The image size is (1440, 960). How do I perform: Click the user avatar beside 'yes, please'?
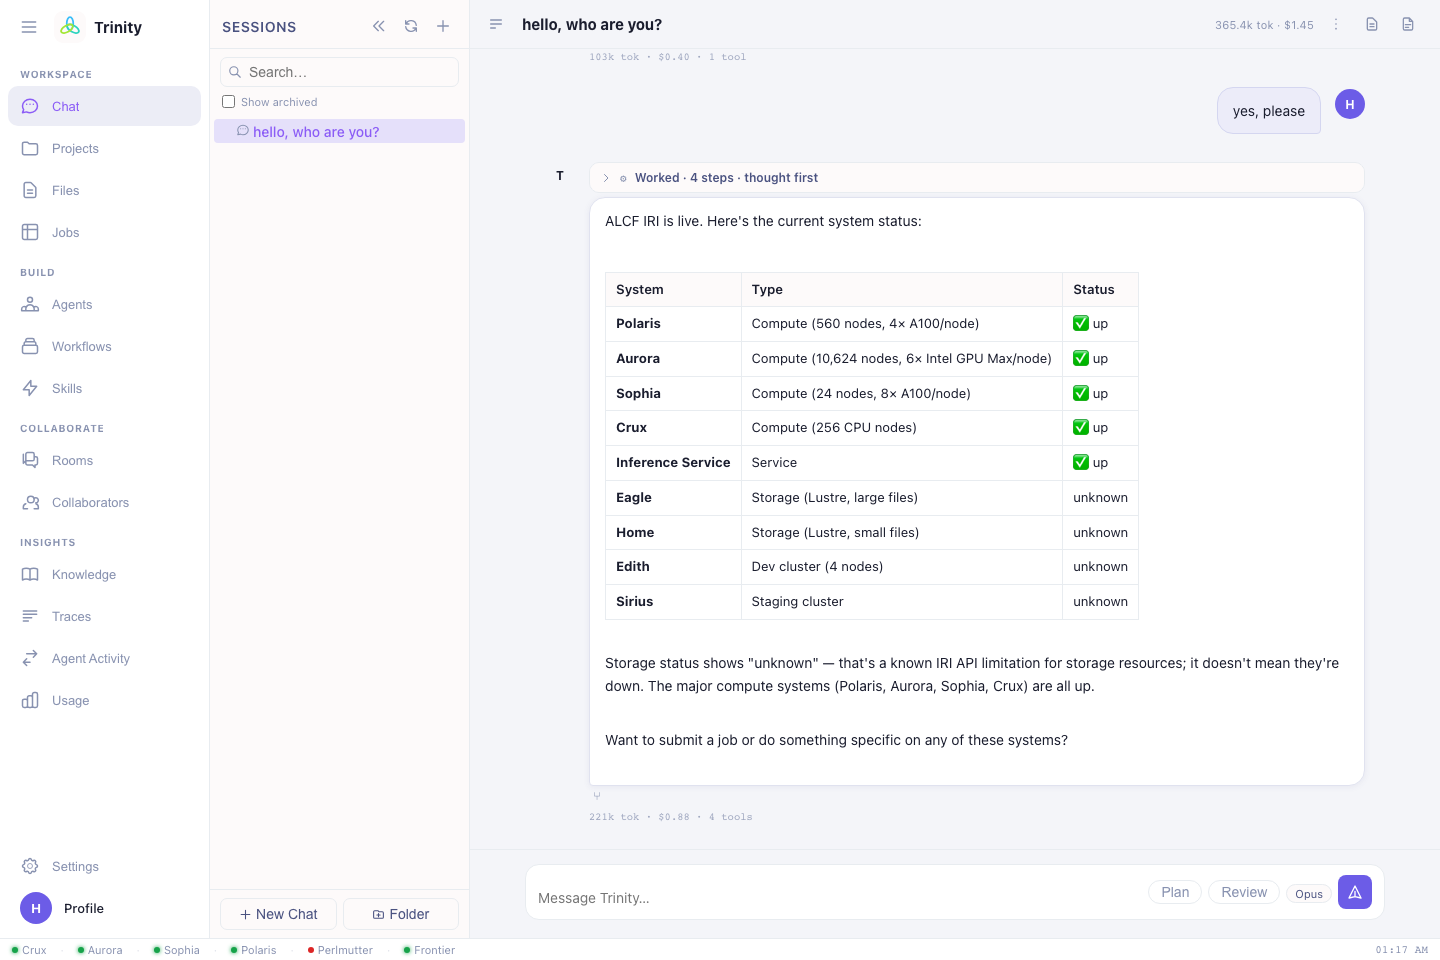(x=1350, y=104)
